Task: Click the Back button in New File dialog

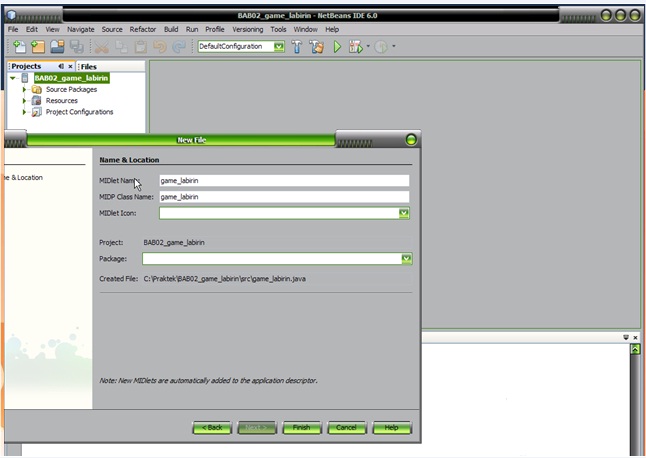Action: click(x=212, y=428)
